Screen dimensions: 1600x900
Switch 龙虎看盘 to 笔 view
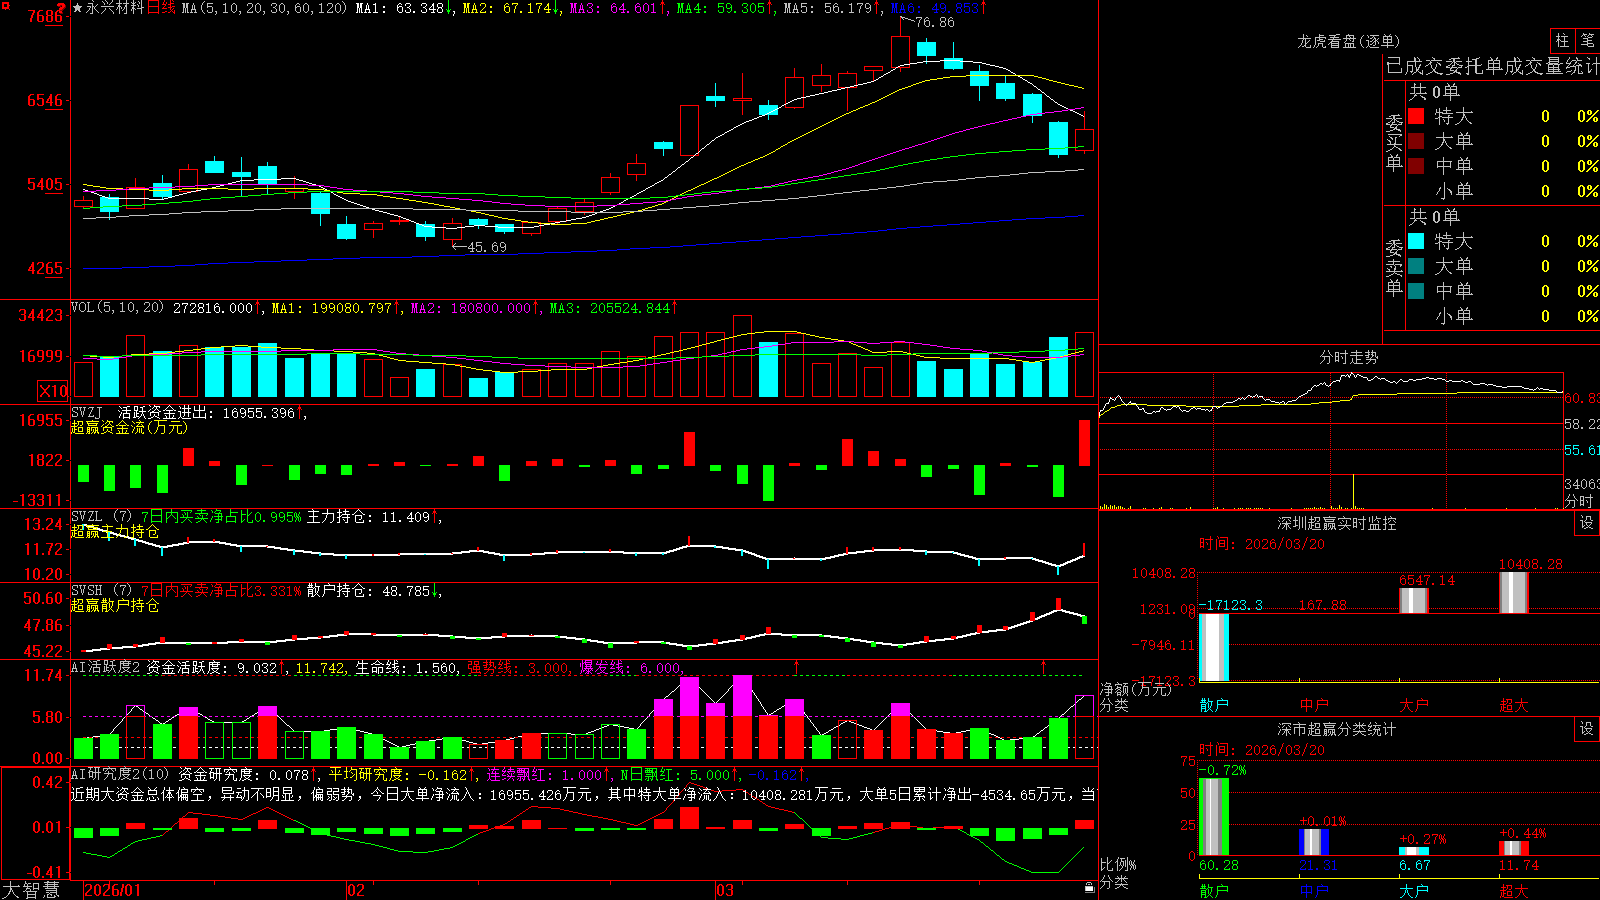pos(1587,40)
